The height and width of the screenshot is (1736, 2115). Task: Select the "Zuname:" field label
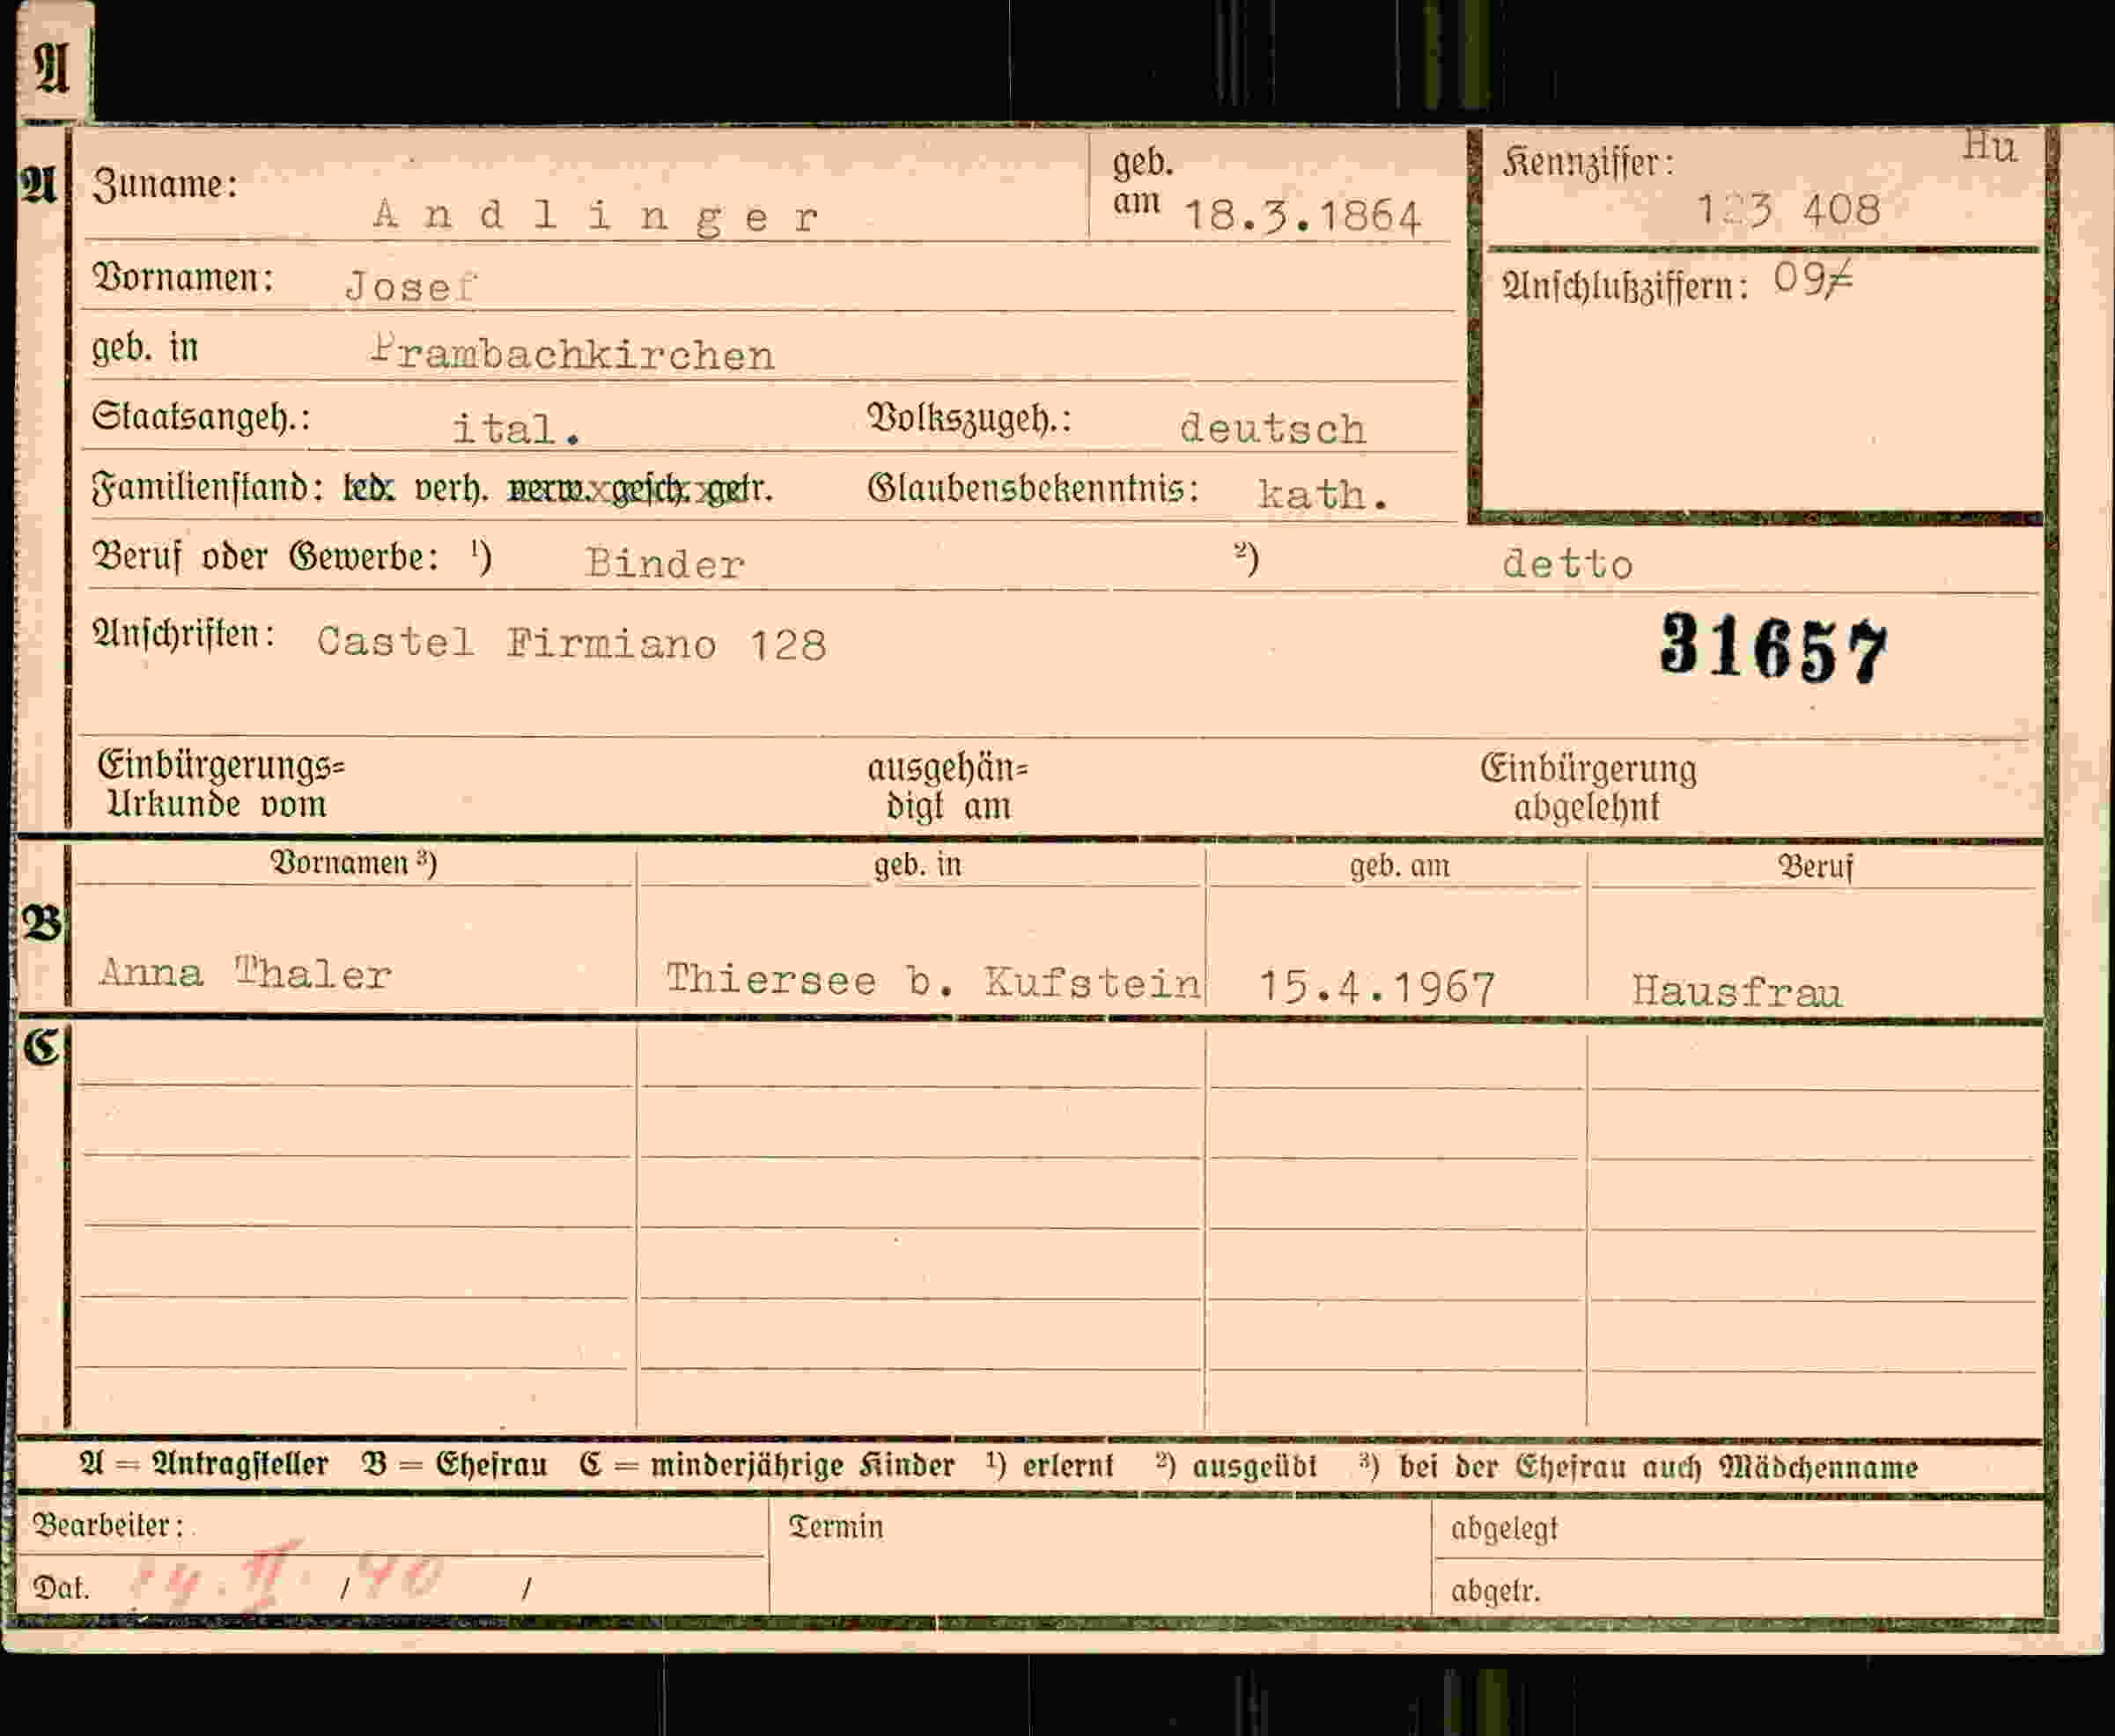click(165, 185)
